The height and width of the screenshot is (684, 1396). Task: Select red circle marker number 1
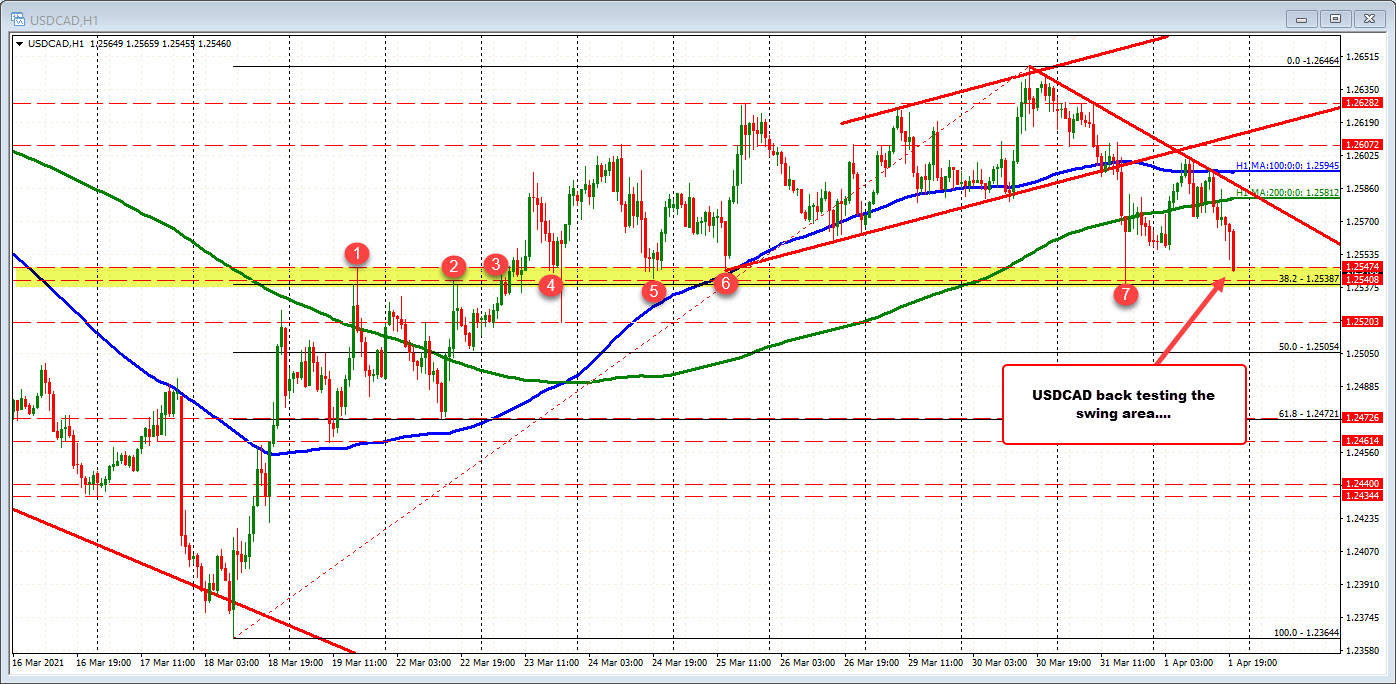click(358, 254)
